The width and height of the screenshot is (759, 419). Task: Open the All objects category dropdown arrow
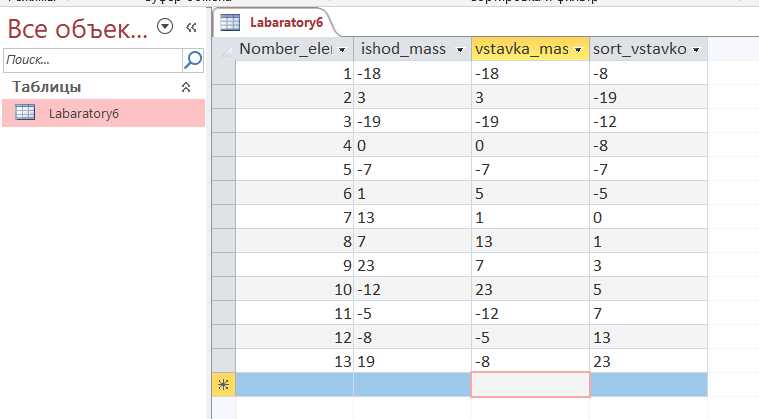tap(165, 26)
